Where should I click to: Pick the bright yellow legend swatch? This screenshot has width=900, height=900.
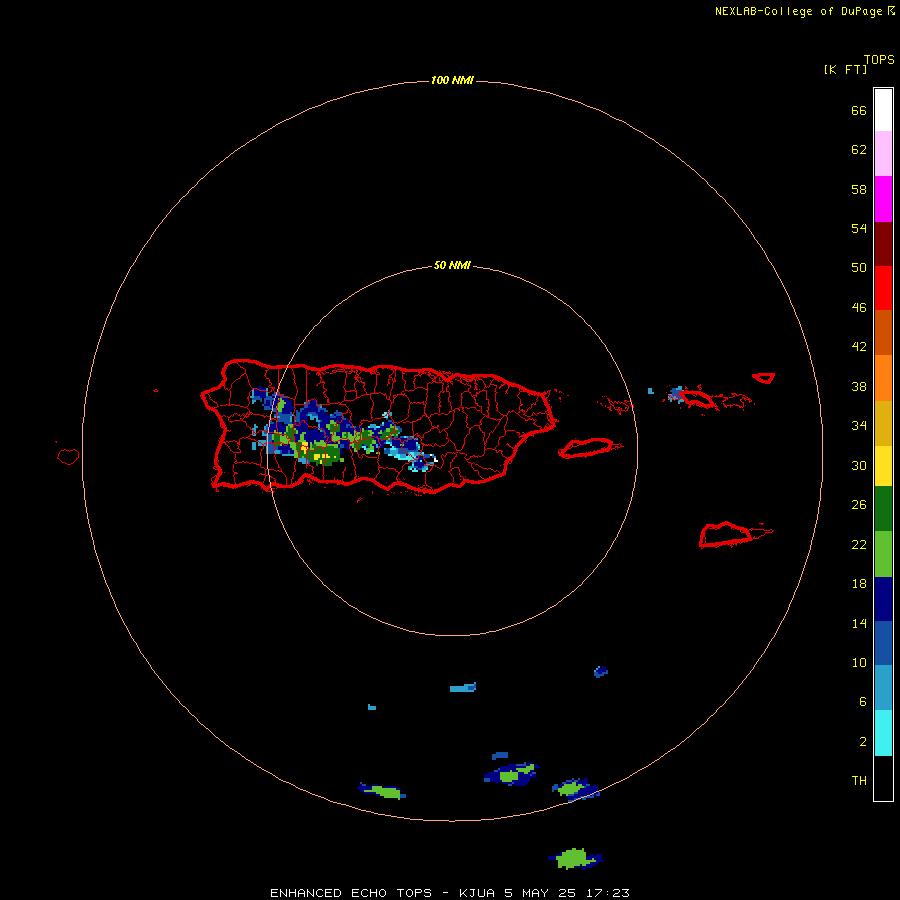[883, 466]
